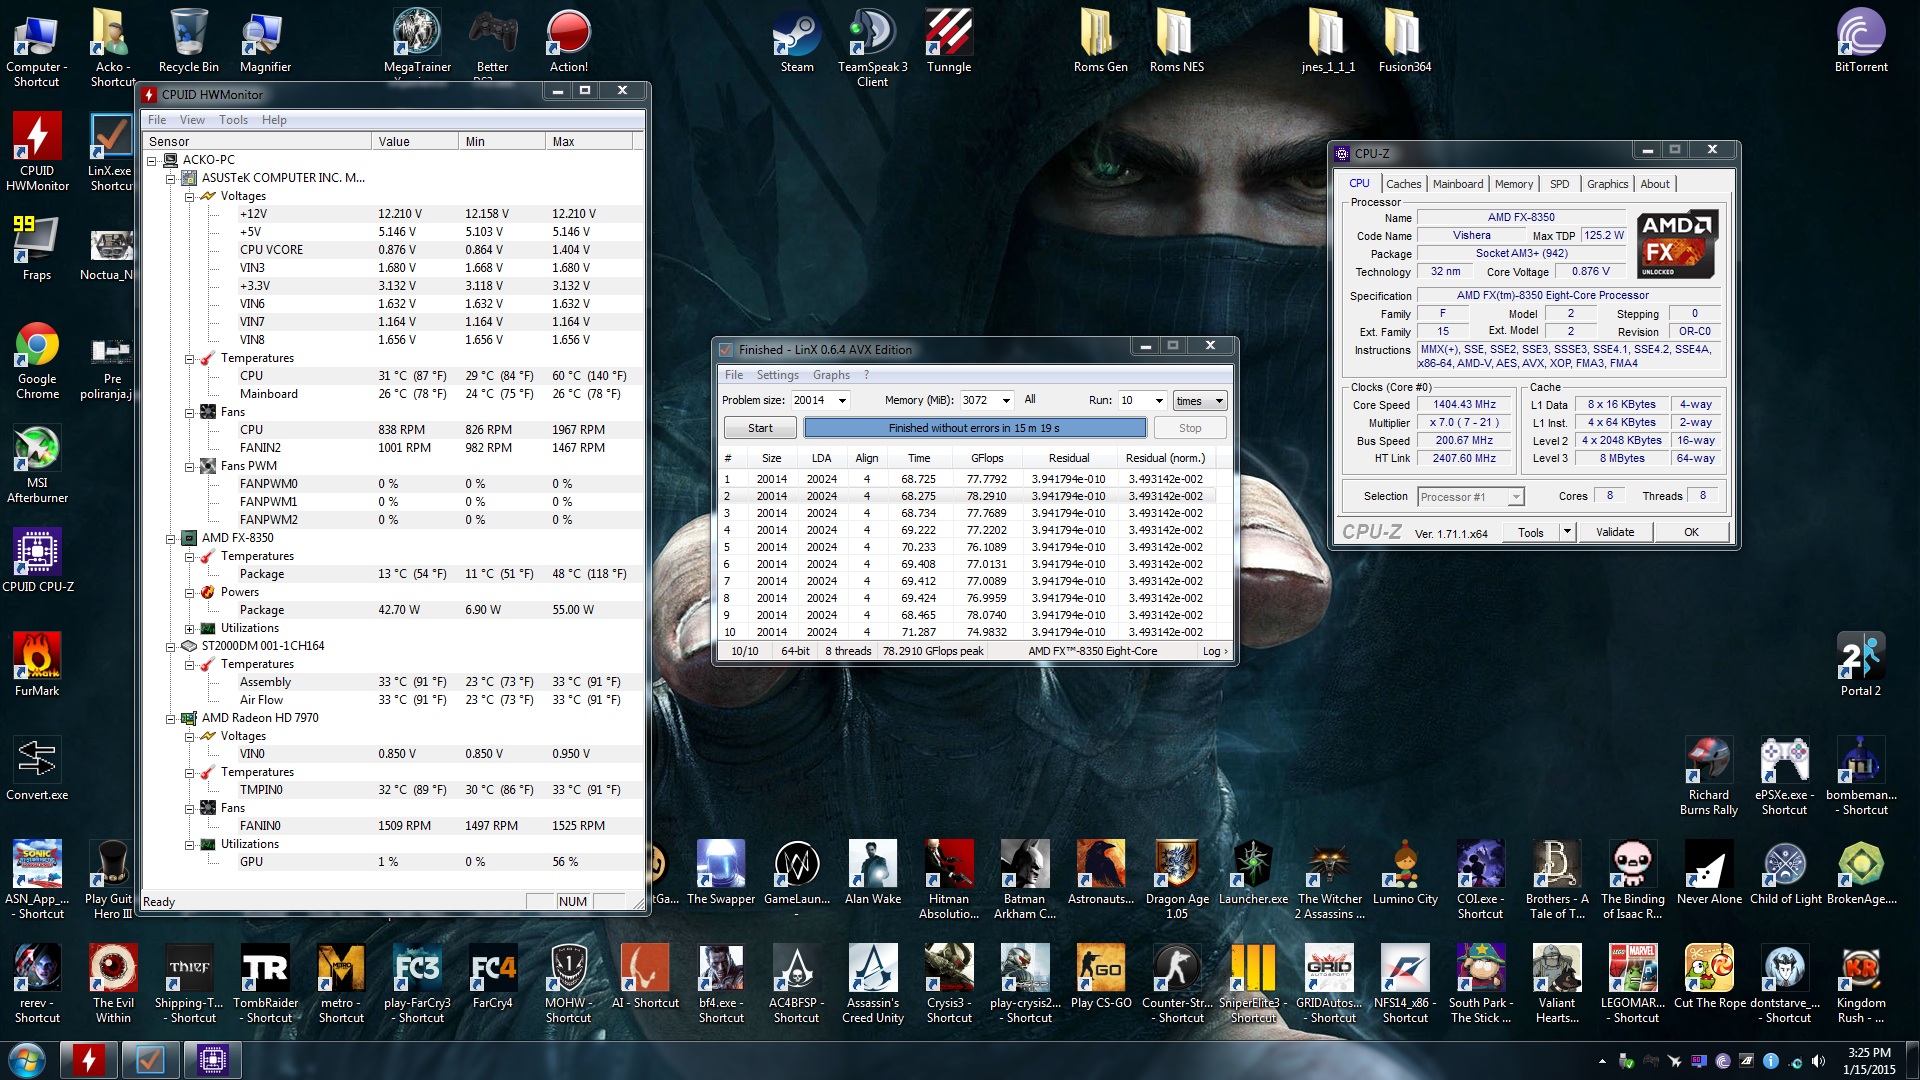Open the Problem size dropdown in LinX

(842, 401)
